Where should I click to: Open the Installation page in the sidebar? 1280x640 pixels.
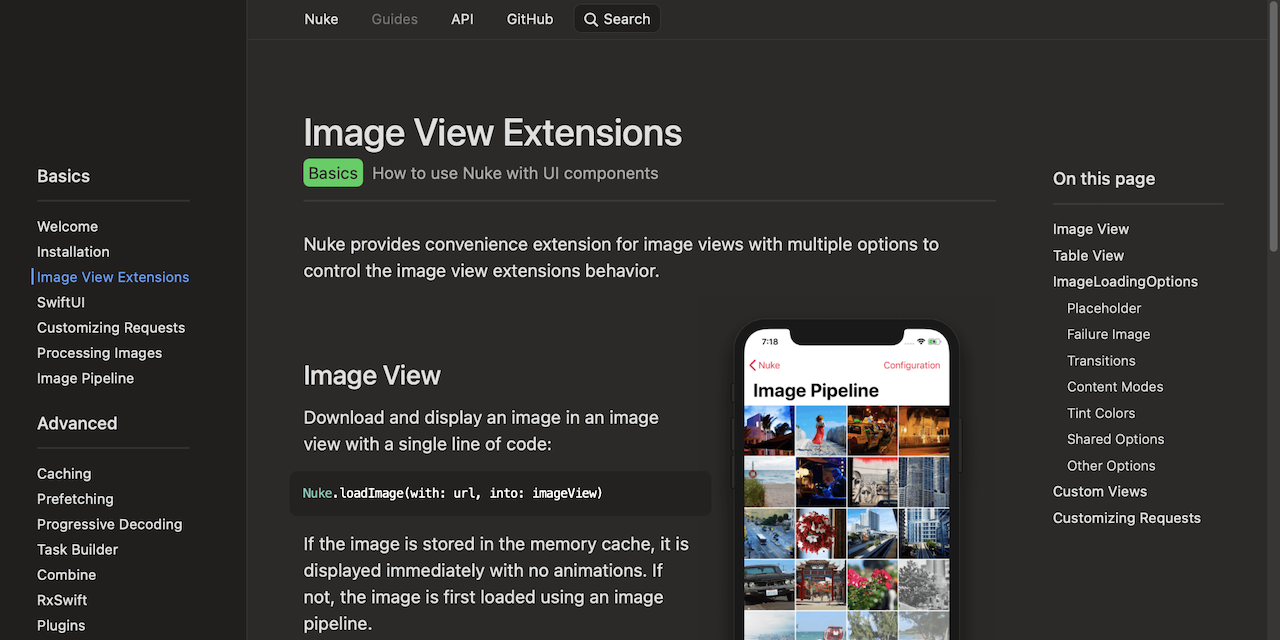(73, 252)
